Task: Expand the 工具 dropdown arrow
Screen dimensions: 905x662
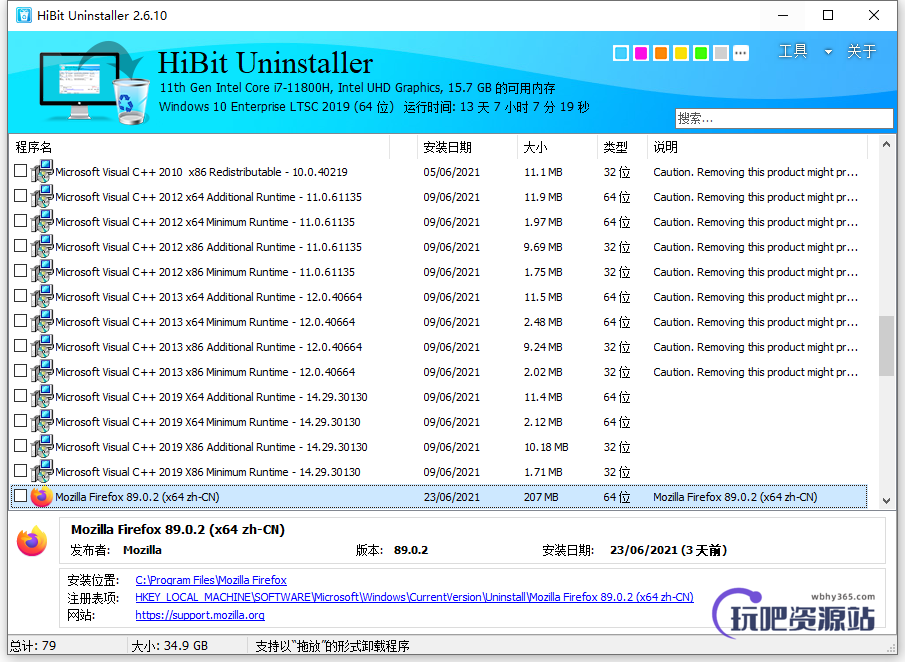Action: (x=828, y=52)
